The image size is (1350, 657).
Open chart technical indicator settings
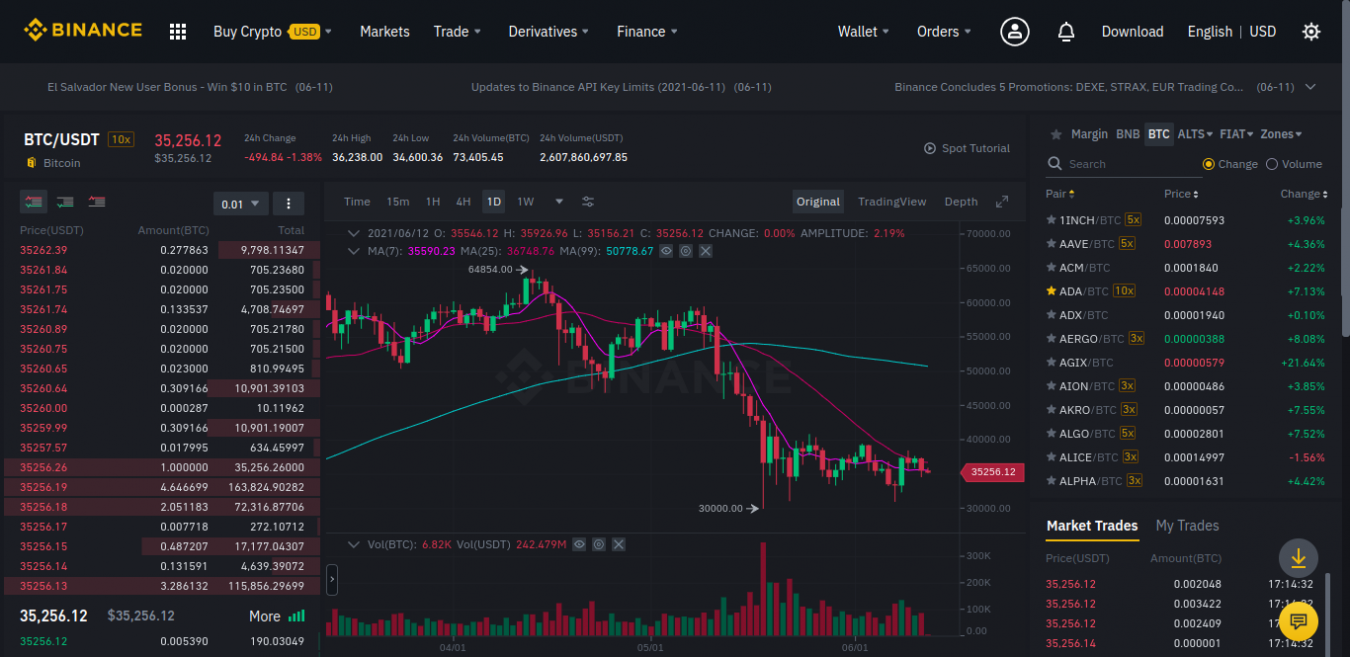(x=588, y=202)
